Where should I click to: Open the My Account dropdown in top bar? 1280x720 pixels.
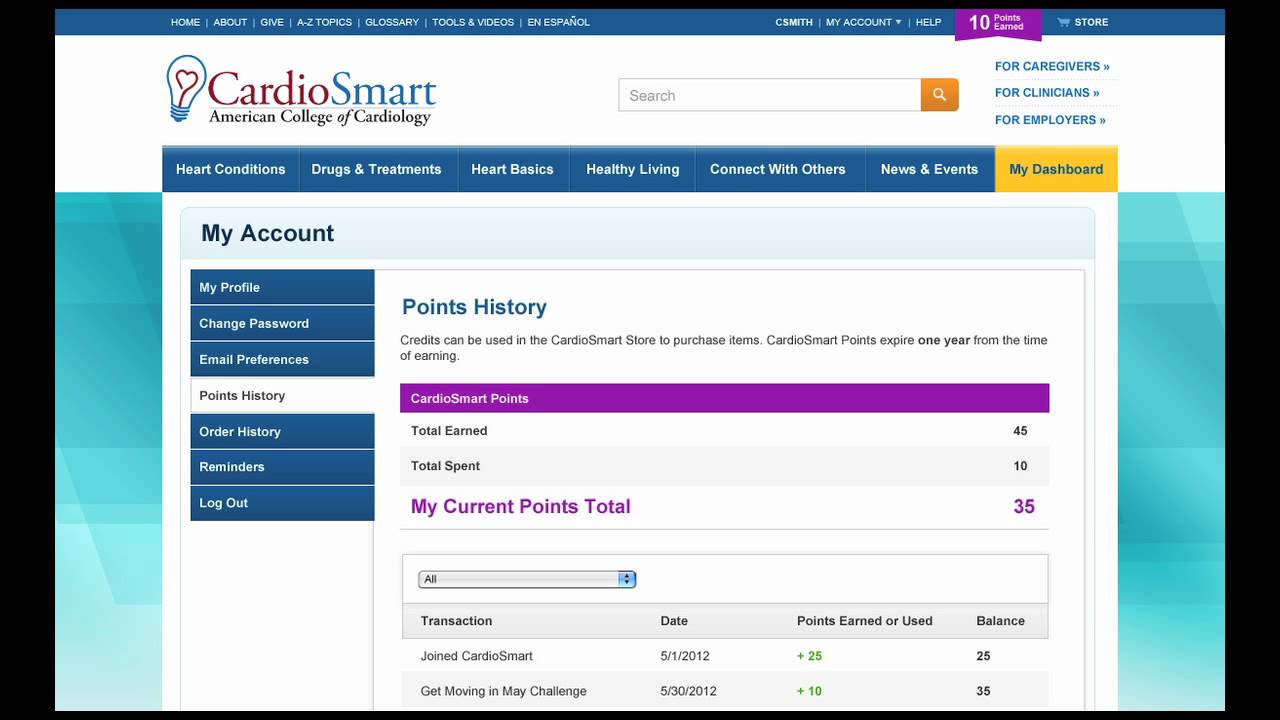tap(863, 22)
